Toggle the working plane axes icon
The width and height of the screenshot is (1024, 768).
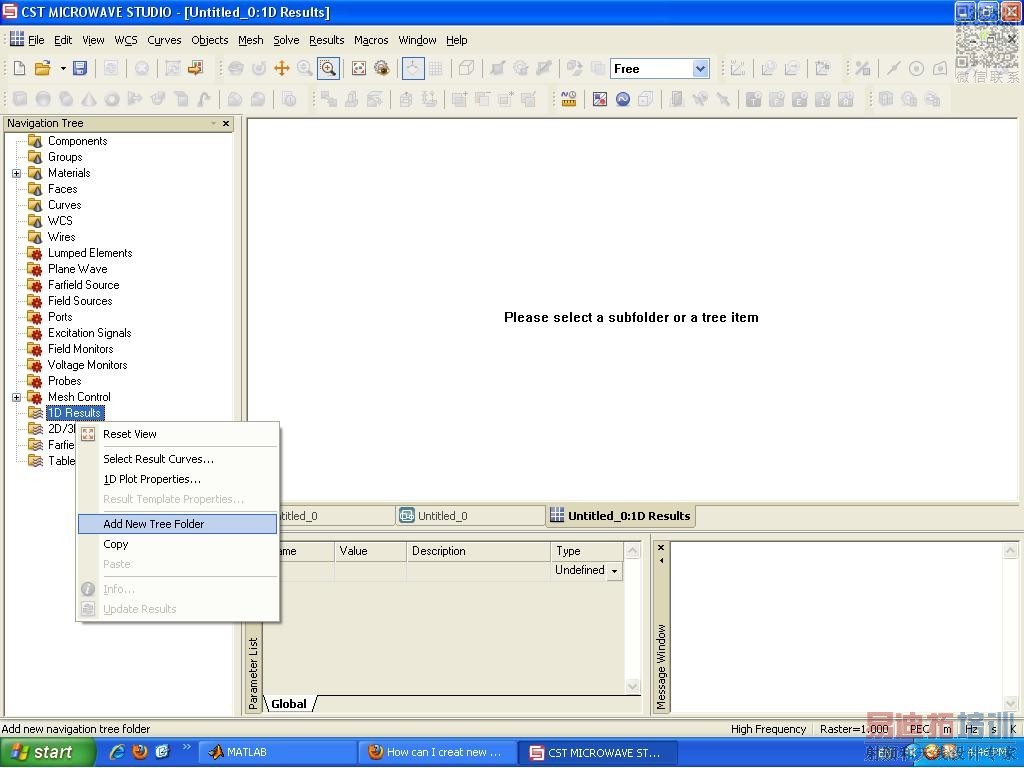413,68
